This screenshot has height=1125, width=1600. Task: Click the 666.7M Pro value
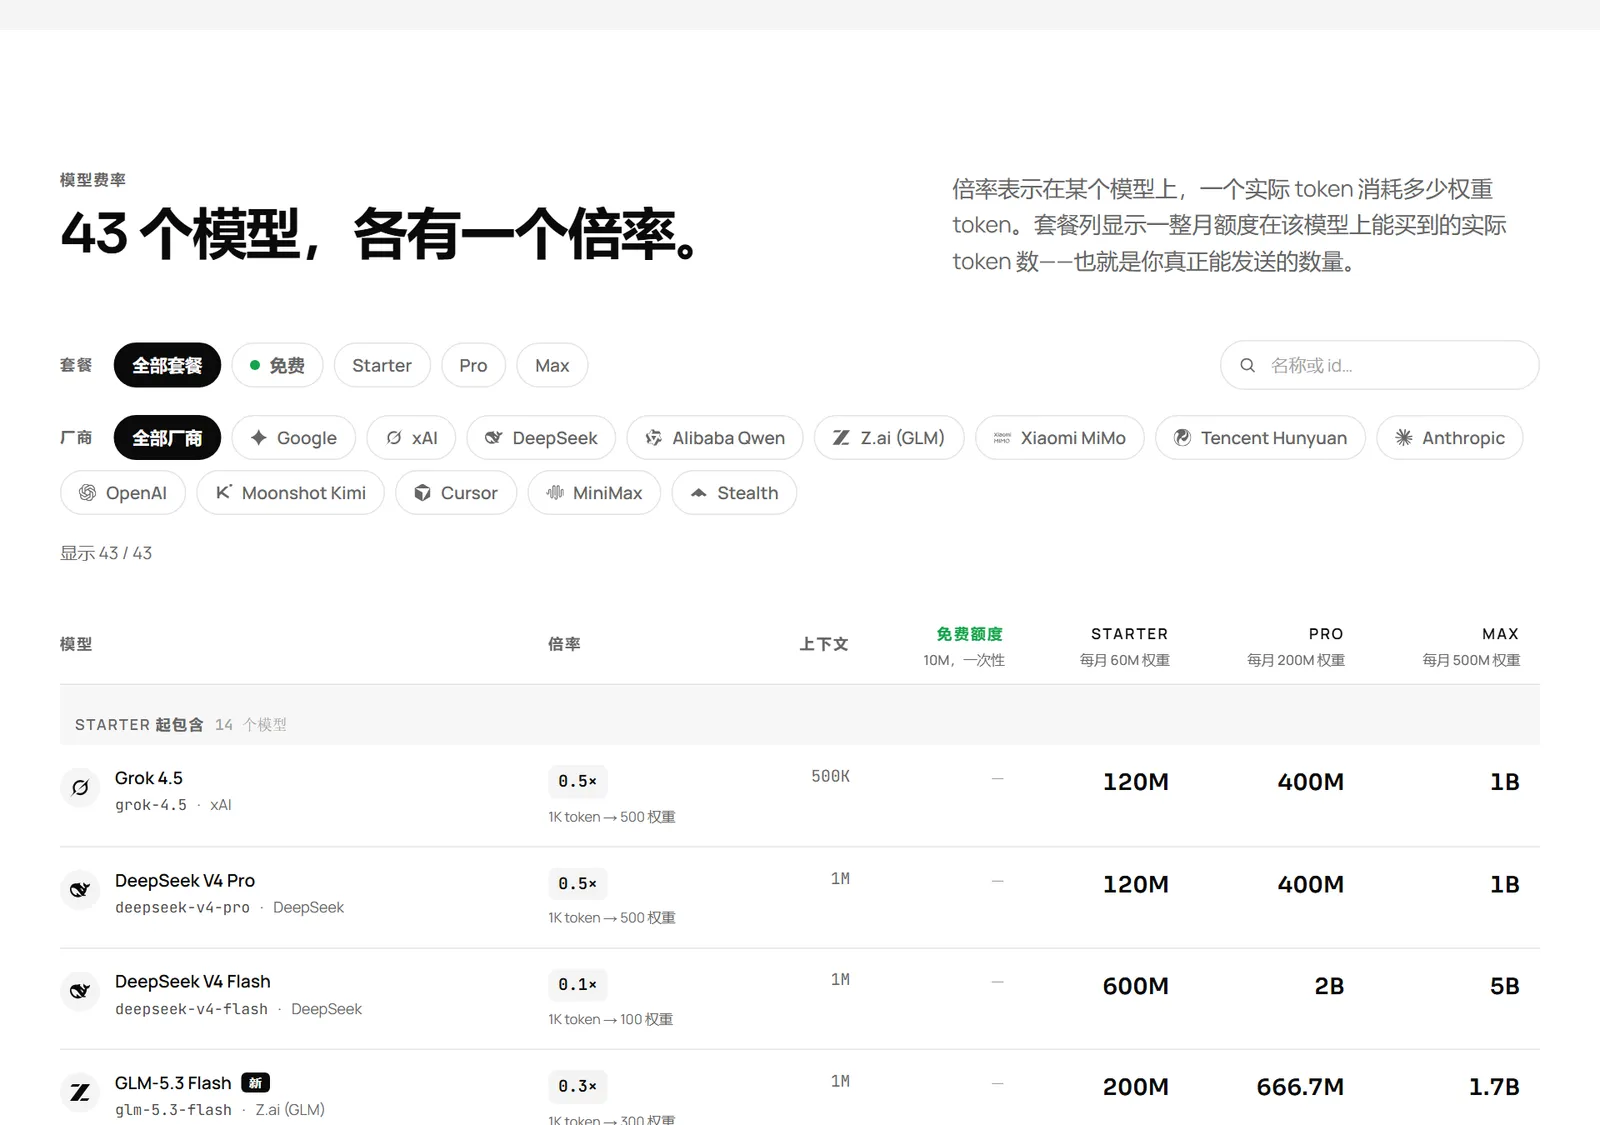pyautogui.click(x=1300, y=1087)
